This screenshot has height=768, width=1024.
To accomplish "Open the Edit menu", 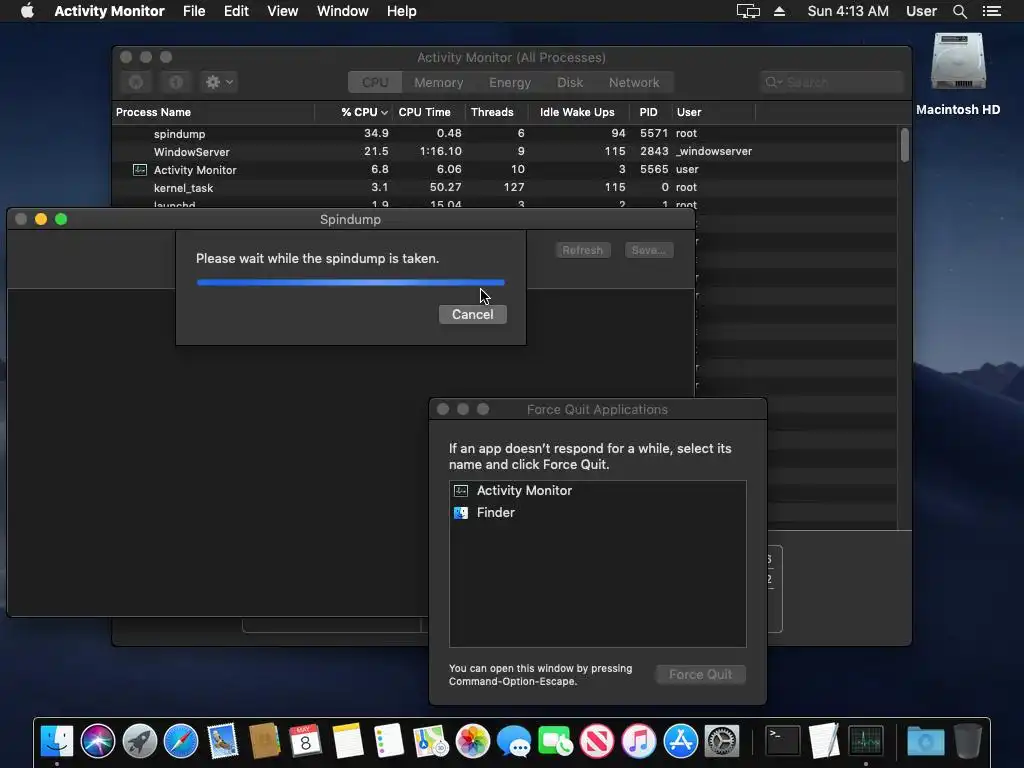I will click(x=236, y=11).
